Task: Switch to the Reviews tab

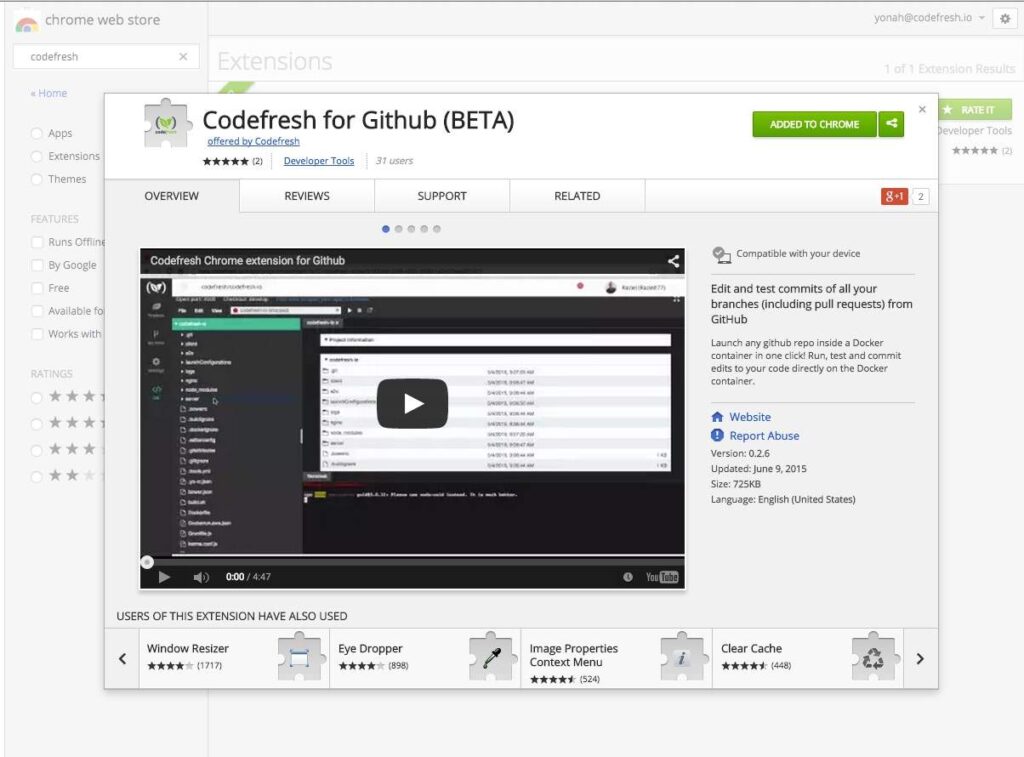Action: click(x=306, y=196)
